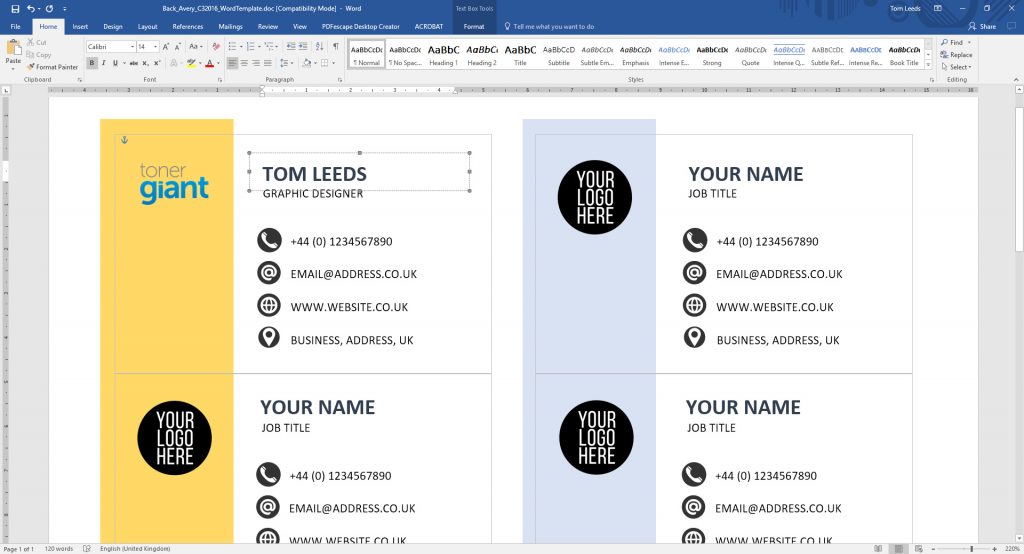Apply the Heading 1 style
Screen dimensions: 1024x554
[443, 54]
